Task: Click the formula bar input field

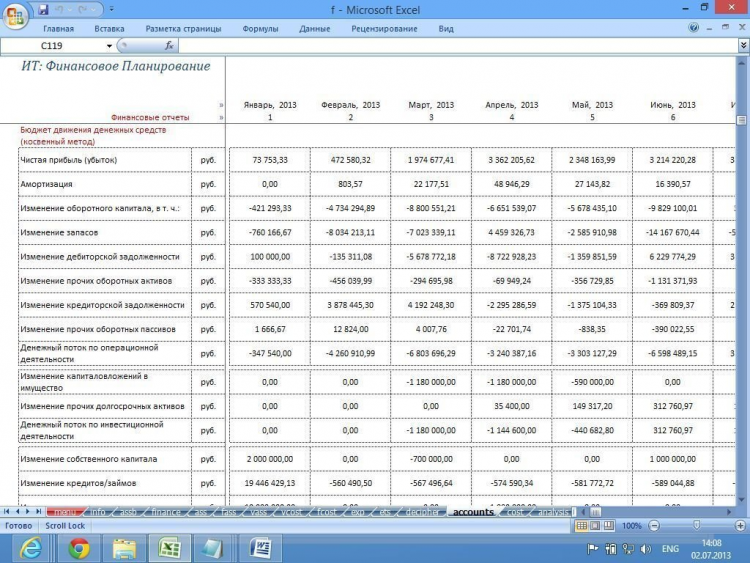Action: pyautogui.click(x=450, y=46)
